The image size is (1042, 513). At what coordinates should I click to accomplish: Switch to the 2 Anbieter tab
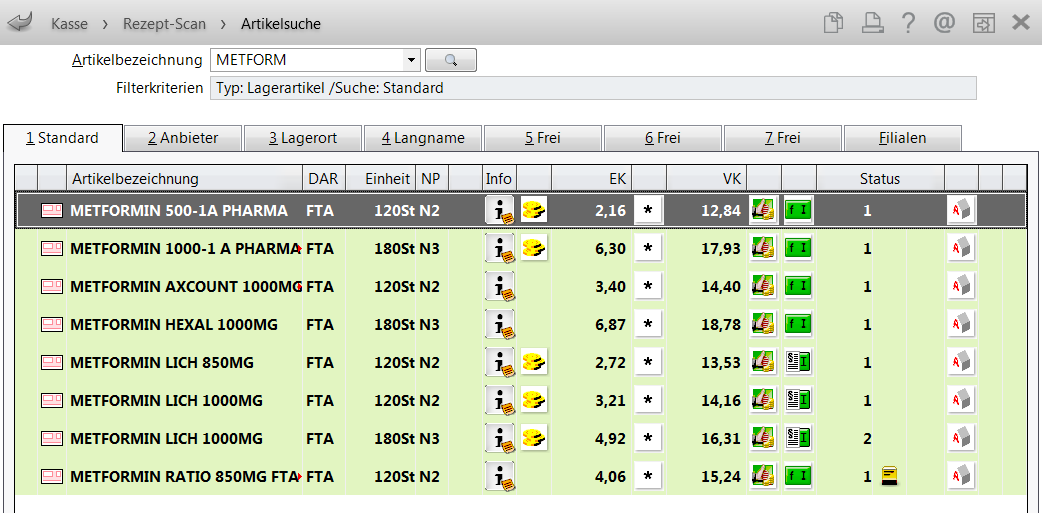click(x=183, y=138)
